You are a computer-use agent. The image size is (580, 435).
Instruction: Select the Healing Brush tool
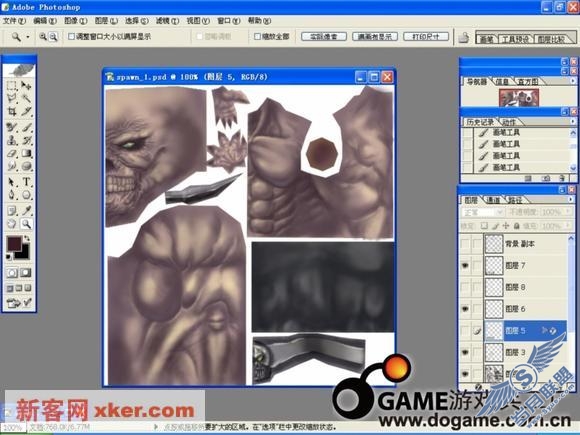tap(12, 128)
